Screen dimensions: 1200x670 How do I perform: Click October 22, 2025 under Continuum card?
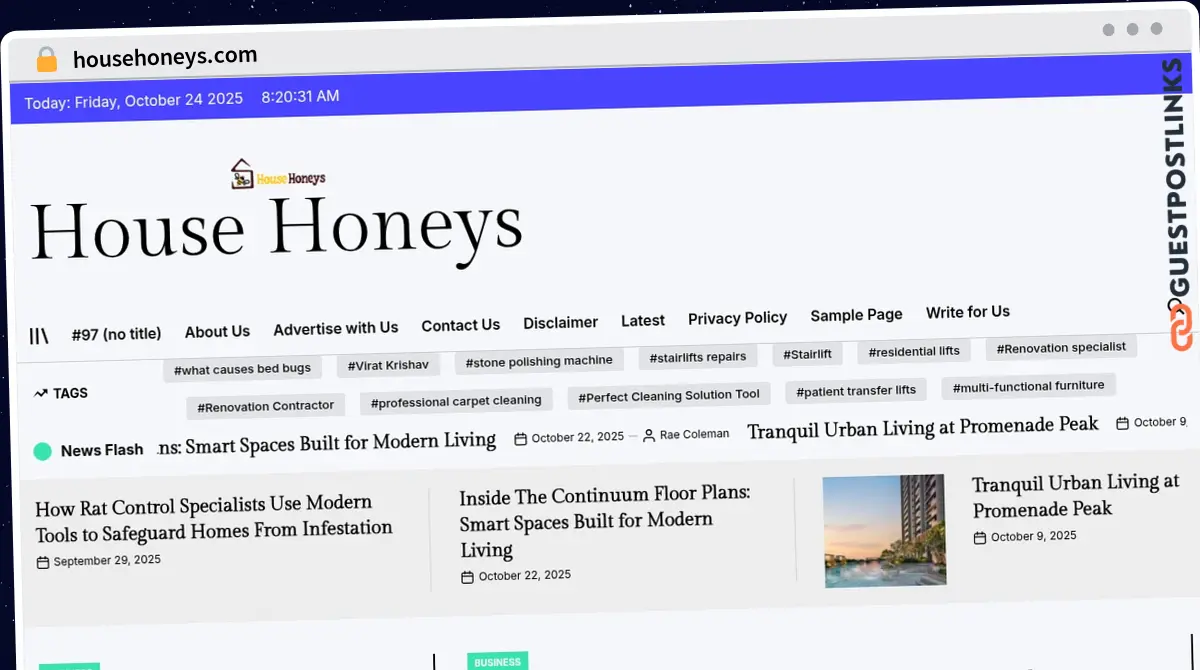(x=525, y=576)
